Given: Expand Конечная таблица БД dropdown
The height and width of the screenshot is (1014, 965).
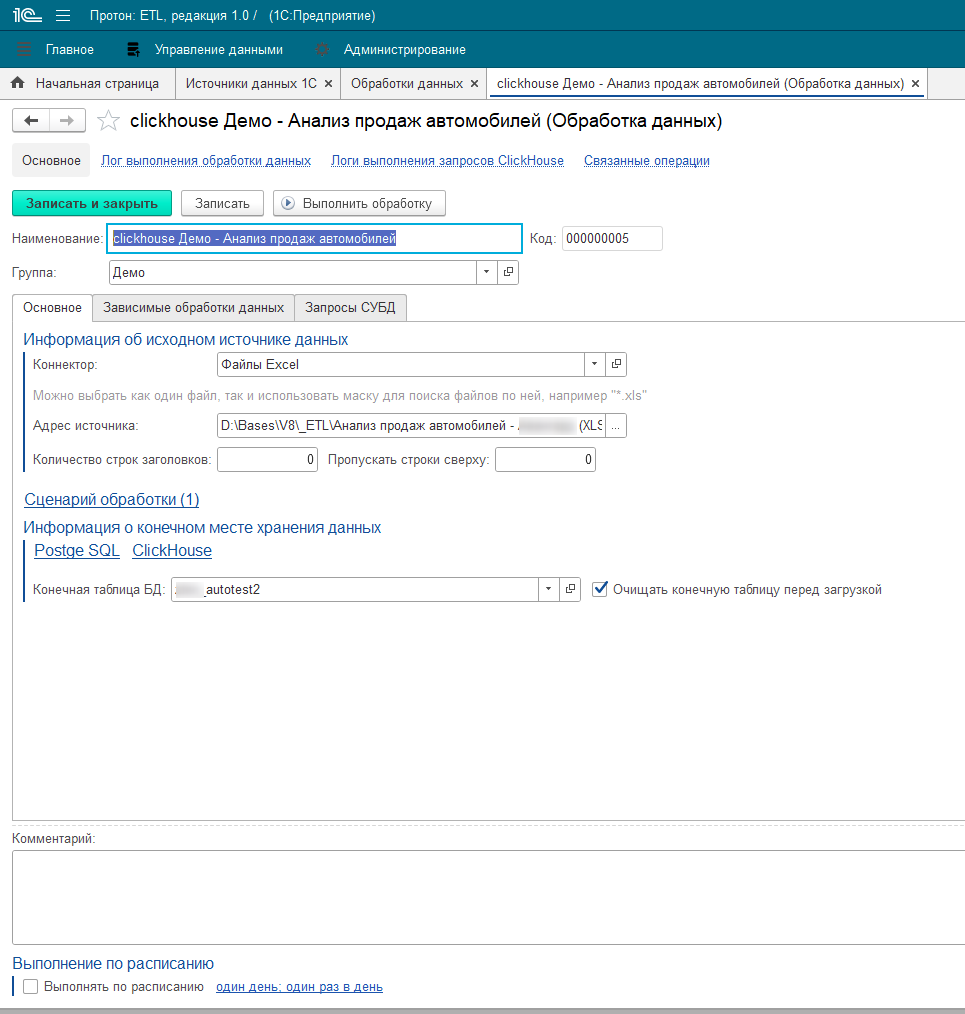Looking at the screenshot, I should click(548, 589).
